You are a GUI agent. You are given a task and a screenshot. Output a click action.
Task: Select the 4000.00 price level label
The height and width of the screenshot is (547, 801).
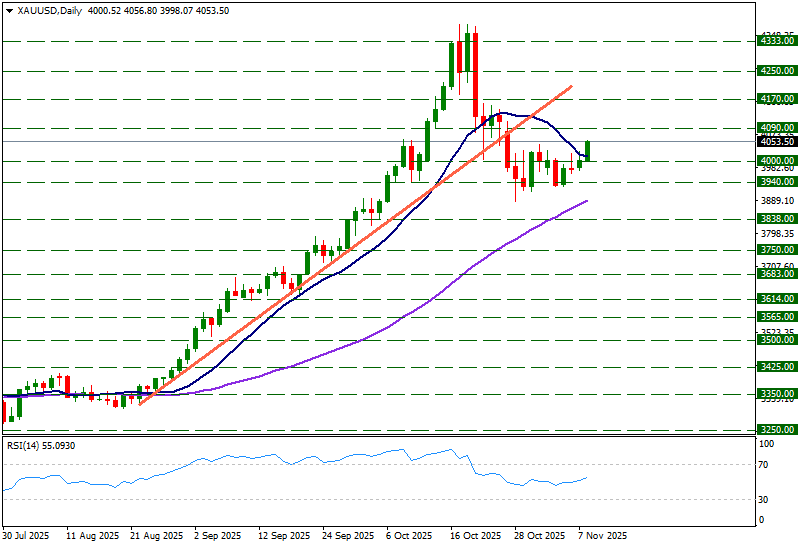coord(776,160)
